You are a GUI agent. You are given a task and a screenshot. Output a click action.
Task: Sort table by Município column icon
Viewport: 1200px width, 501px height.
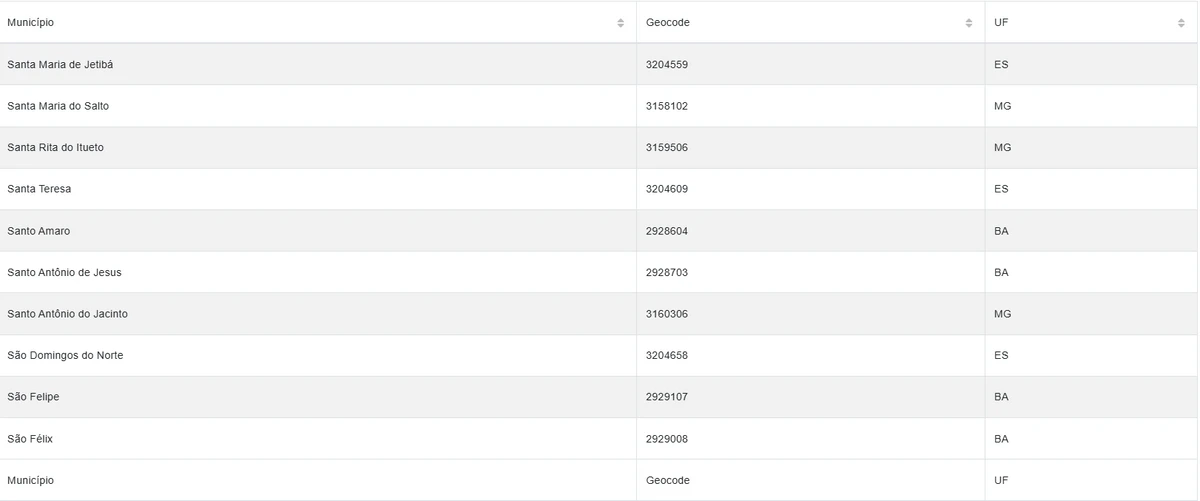tap(620, 23)
